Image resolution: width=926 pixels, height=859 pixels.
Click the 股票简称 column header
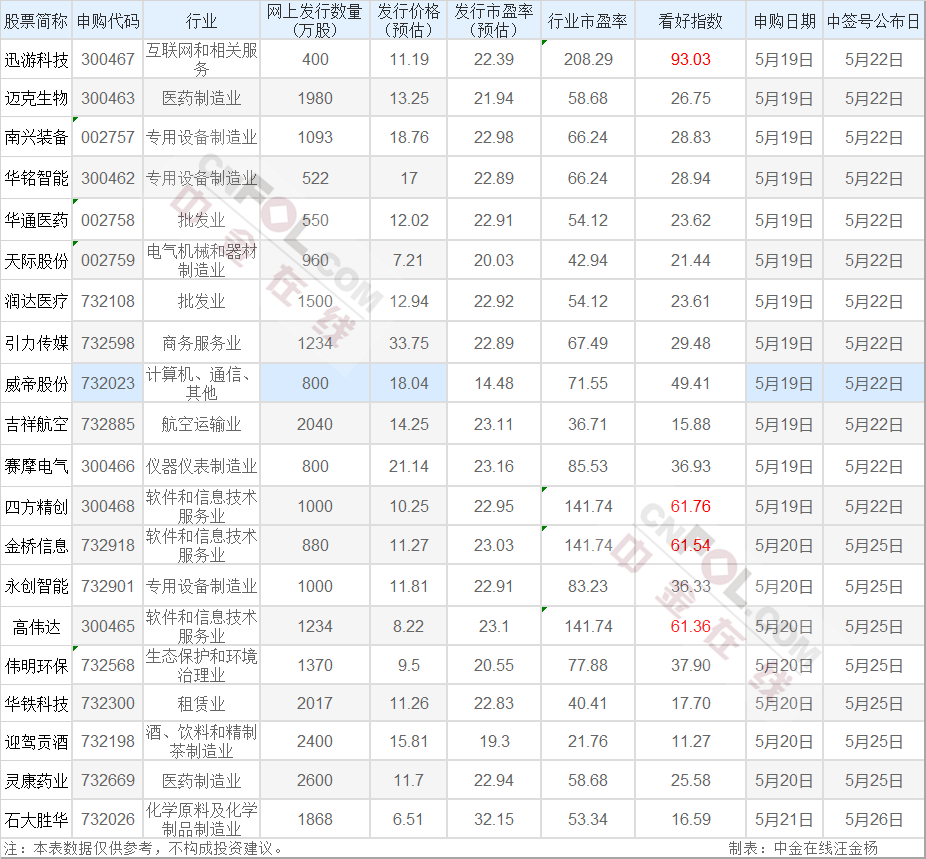tap(36, 22)
